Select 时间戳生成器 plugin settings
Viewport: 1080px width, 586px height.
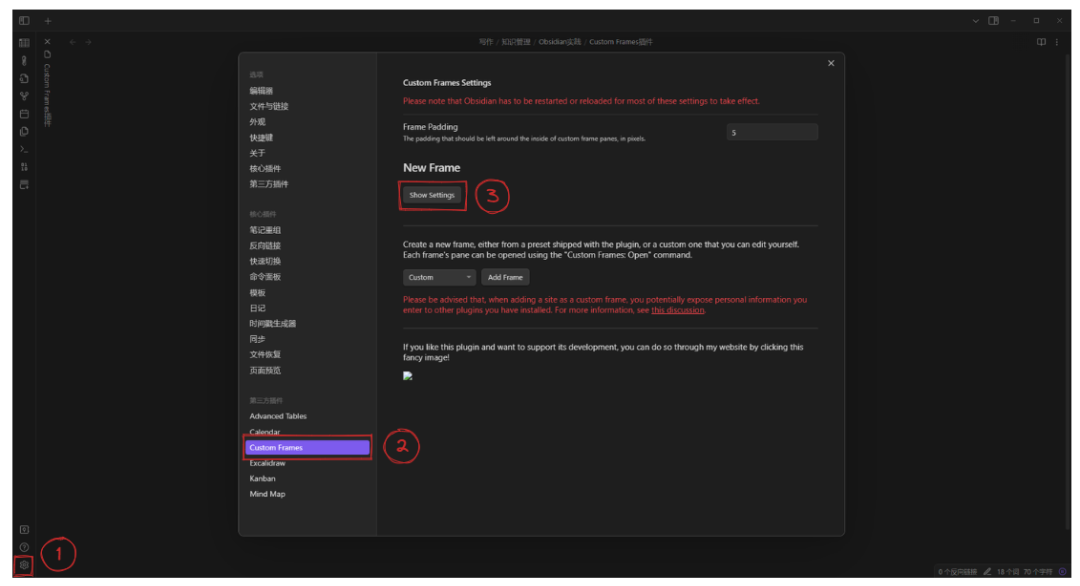pos(273,324)
